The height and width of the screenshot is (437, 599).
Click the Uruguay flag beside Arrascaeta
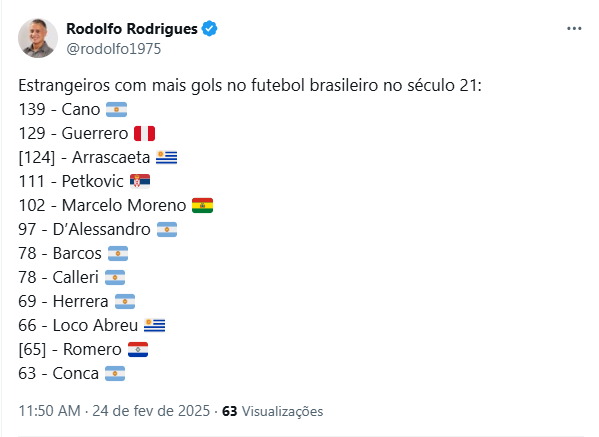[167, 157]
